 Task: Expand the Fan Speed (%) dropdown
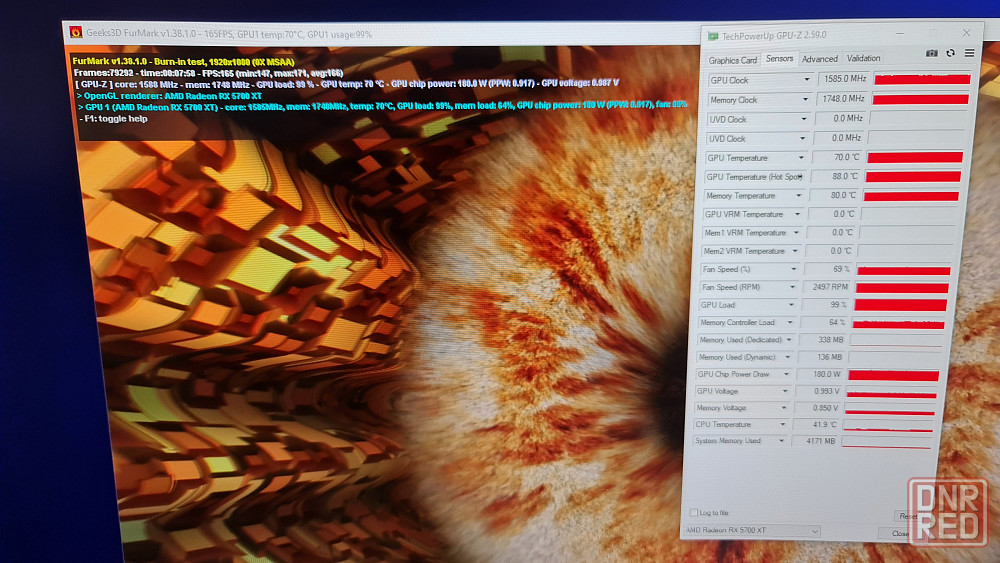click(x=793, y=269)
